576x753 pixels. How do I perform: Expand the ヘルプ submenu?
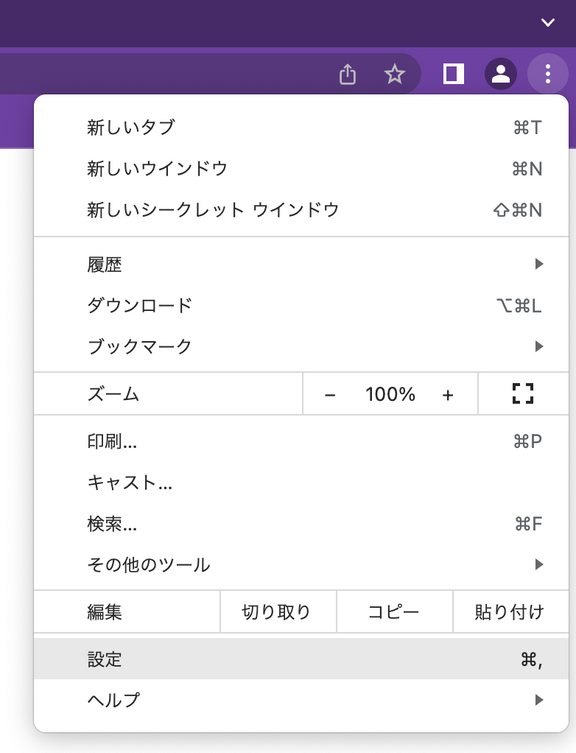(301, 700)
